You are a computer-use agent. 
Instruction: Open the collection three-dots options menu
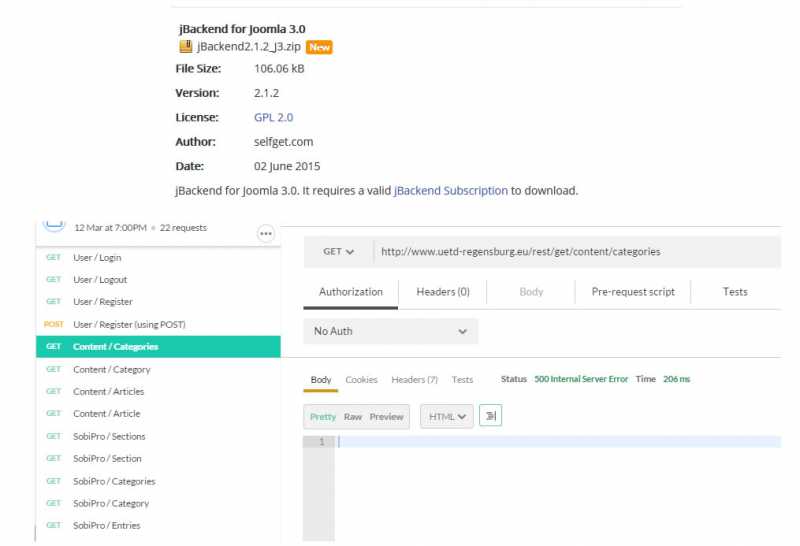click(266, 234)
